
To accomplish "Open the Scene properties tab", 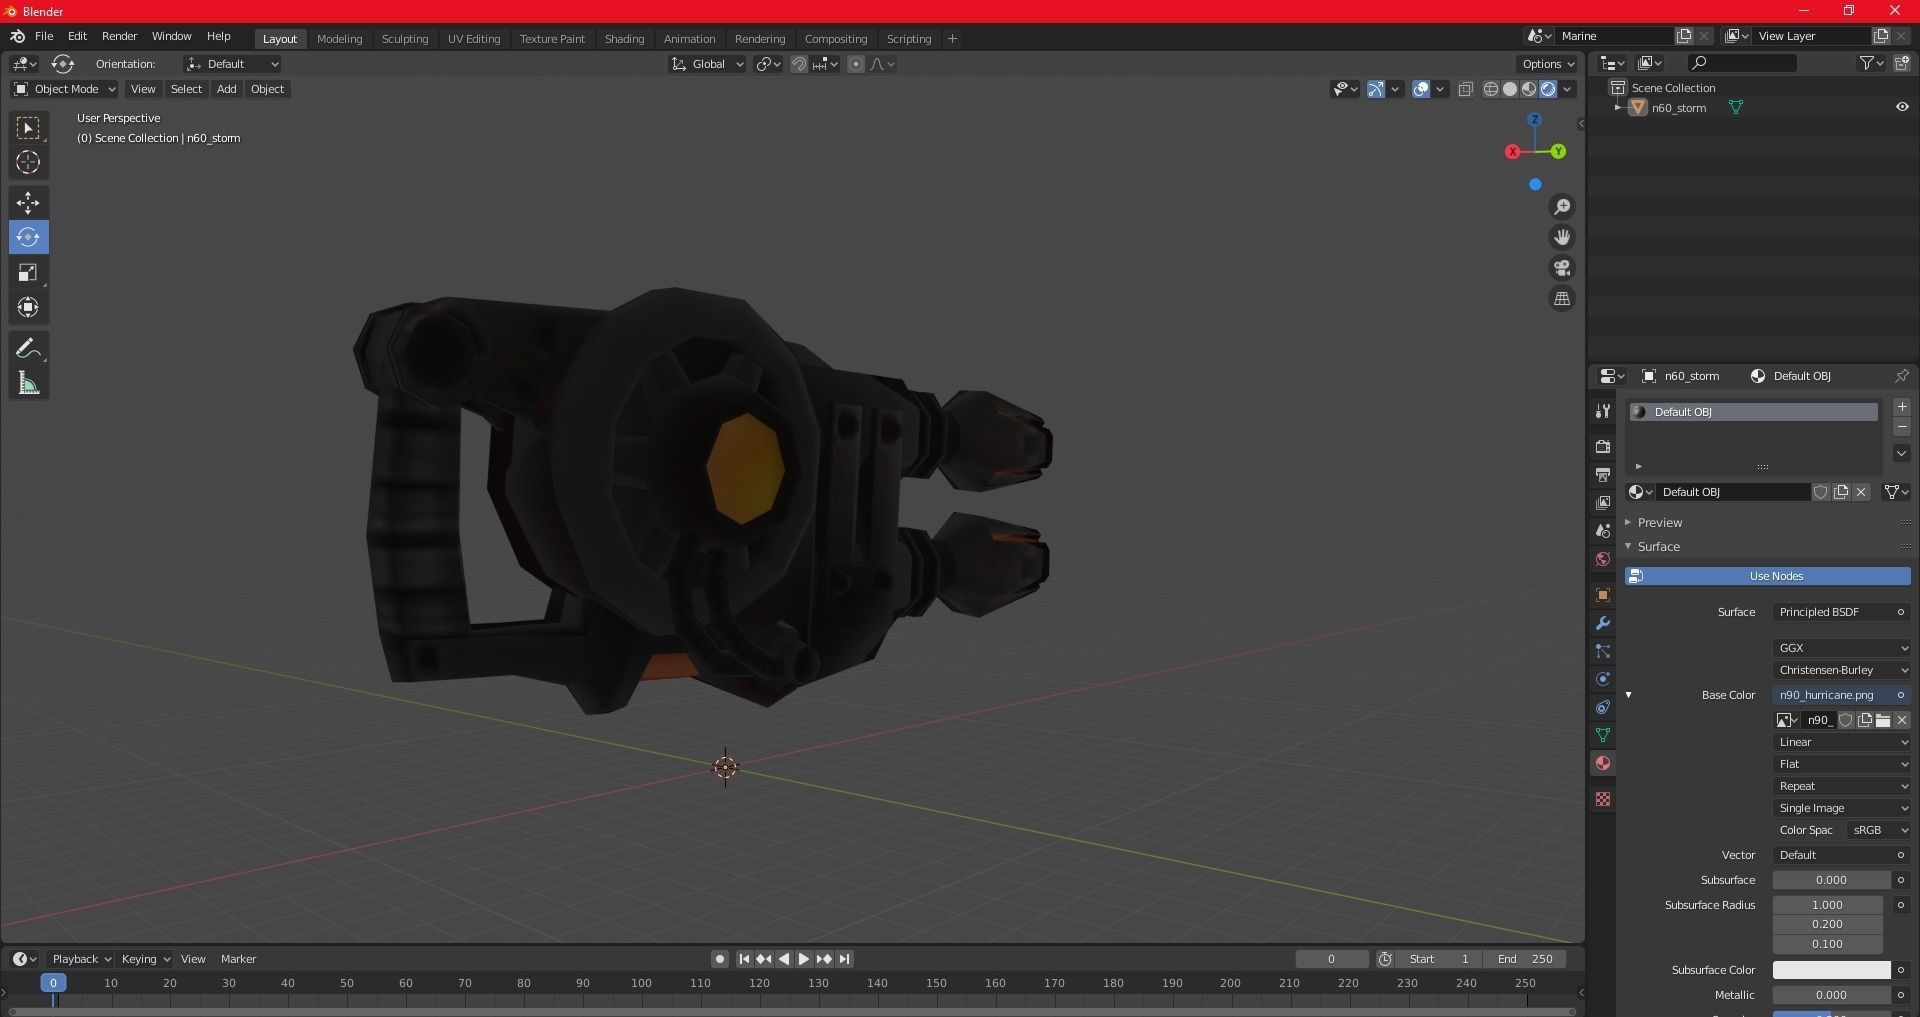I will [1603, 531].
